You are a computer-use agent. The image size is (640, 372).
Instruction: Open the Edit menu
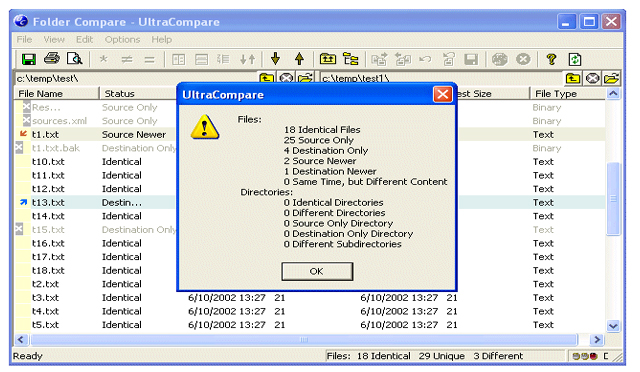point(84,40)
